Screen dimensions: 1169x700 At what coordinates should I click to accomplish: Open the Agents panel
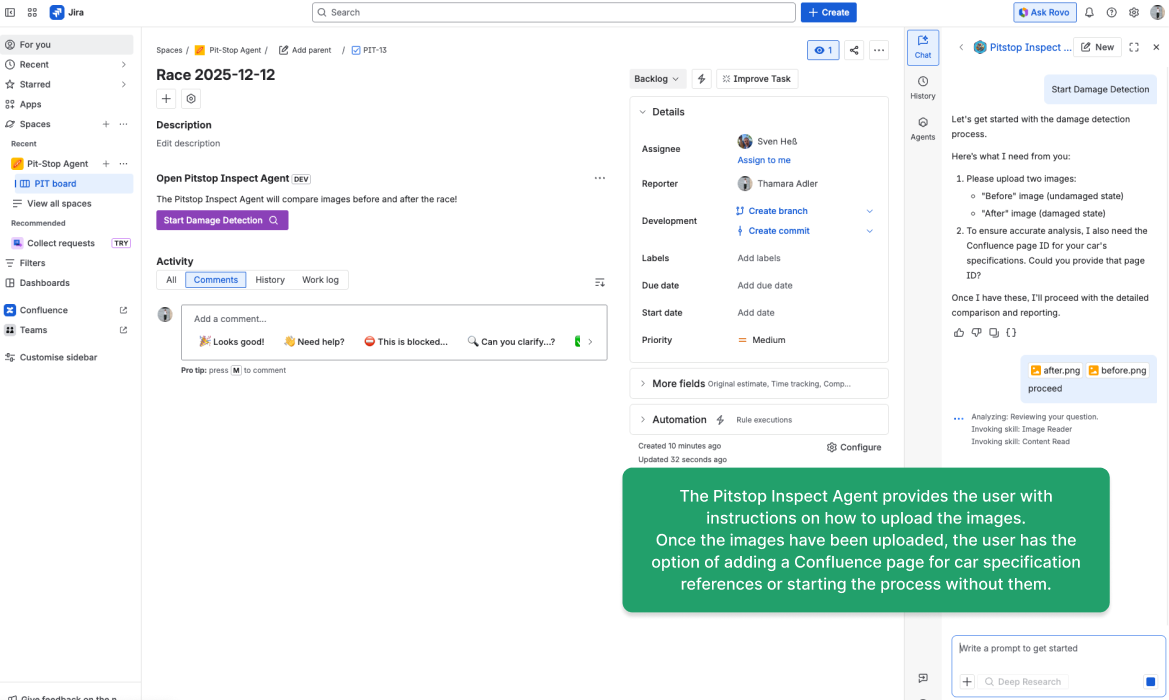point(923,129)
